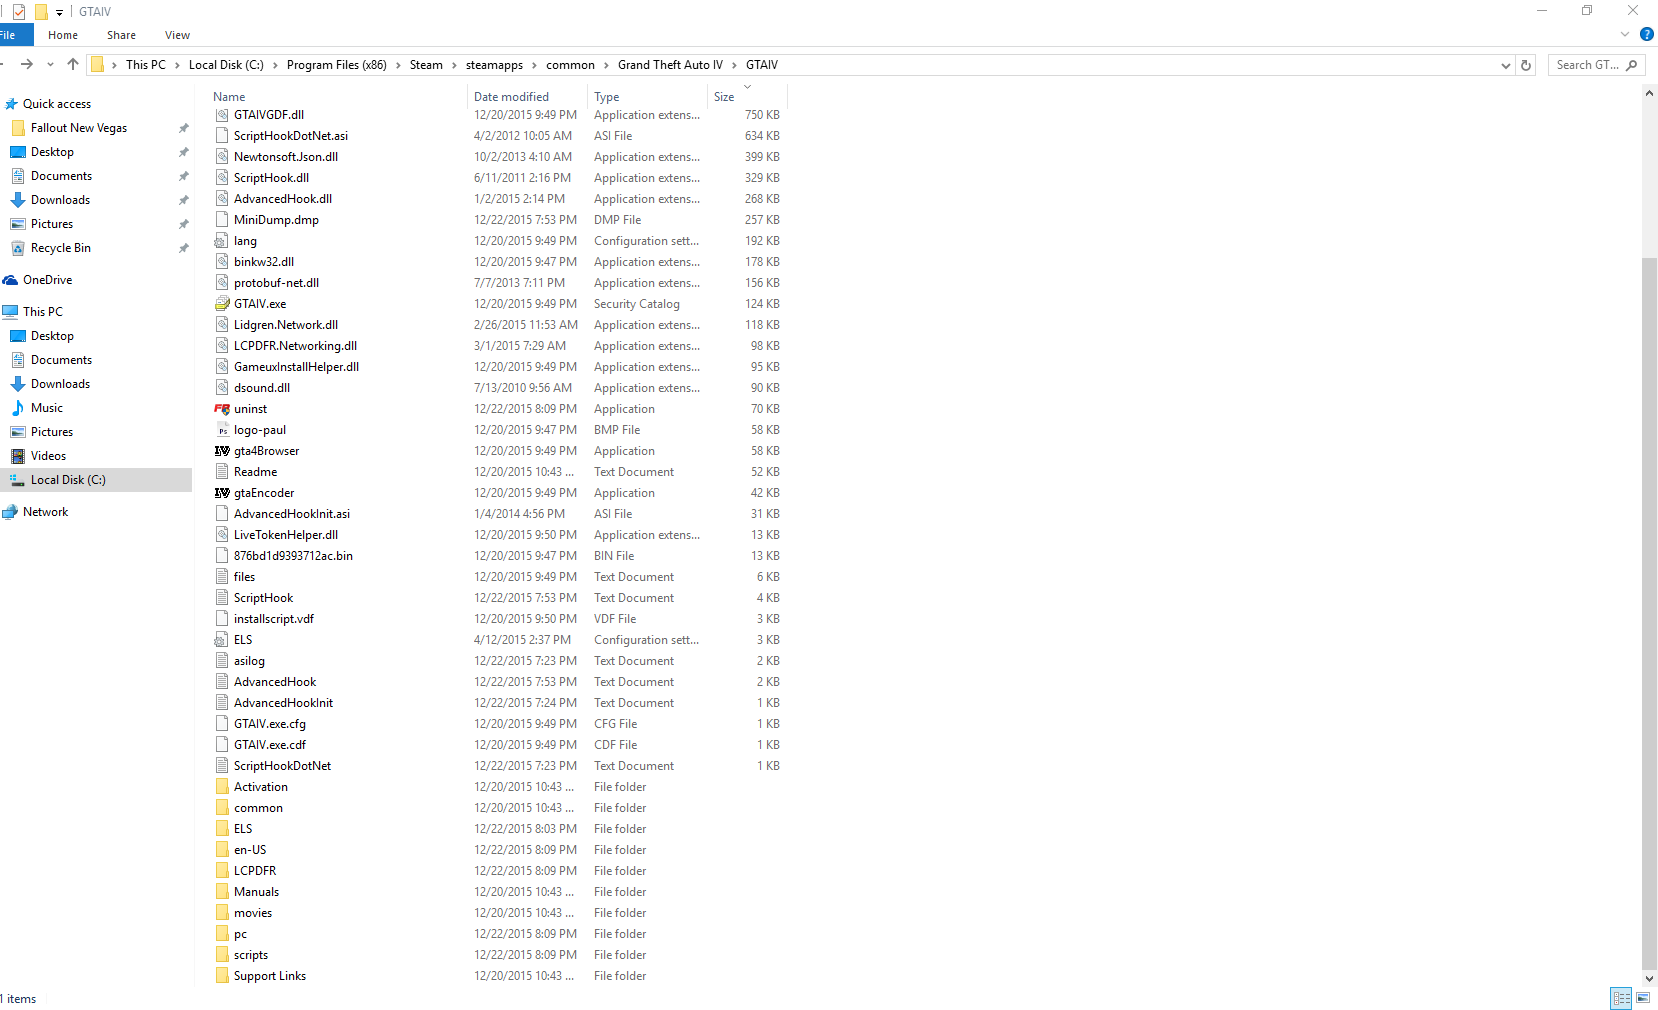Select the file 876bd1d9393712ac.bin

(x=293, y=556)
